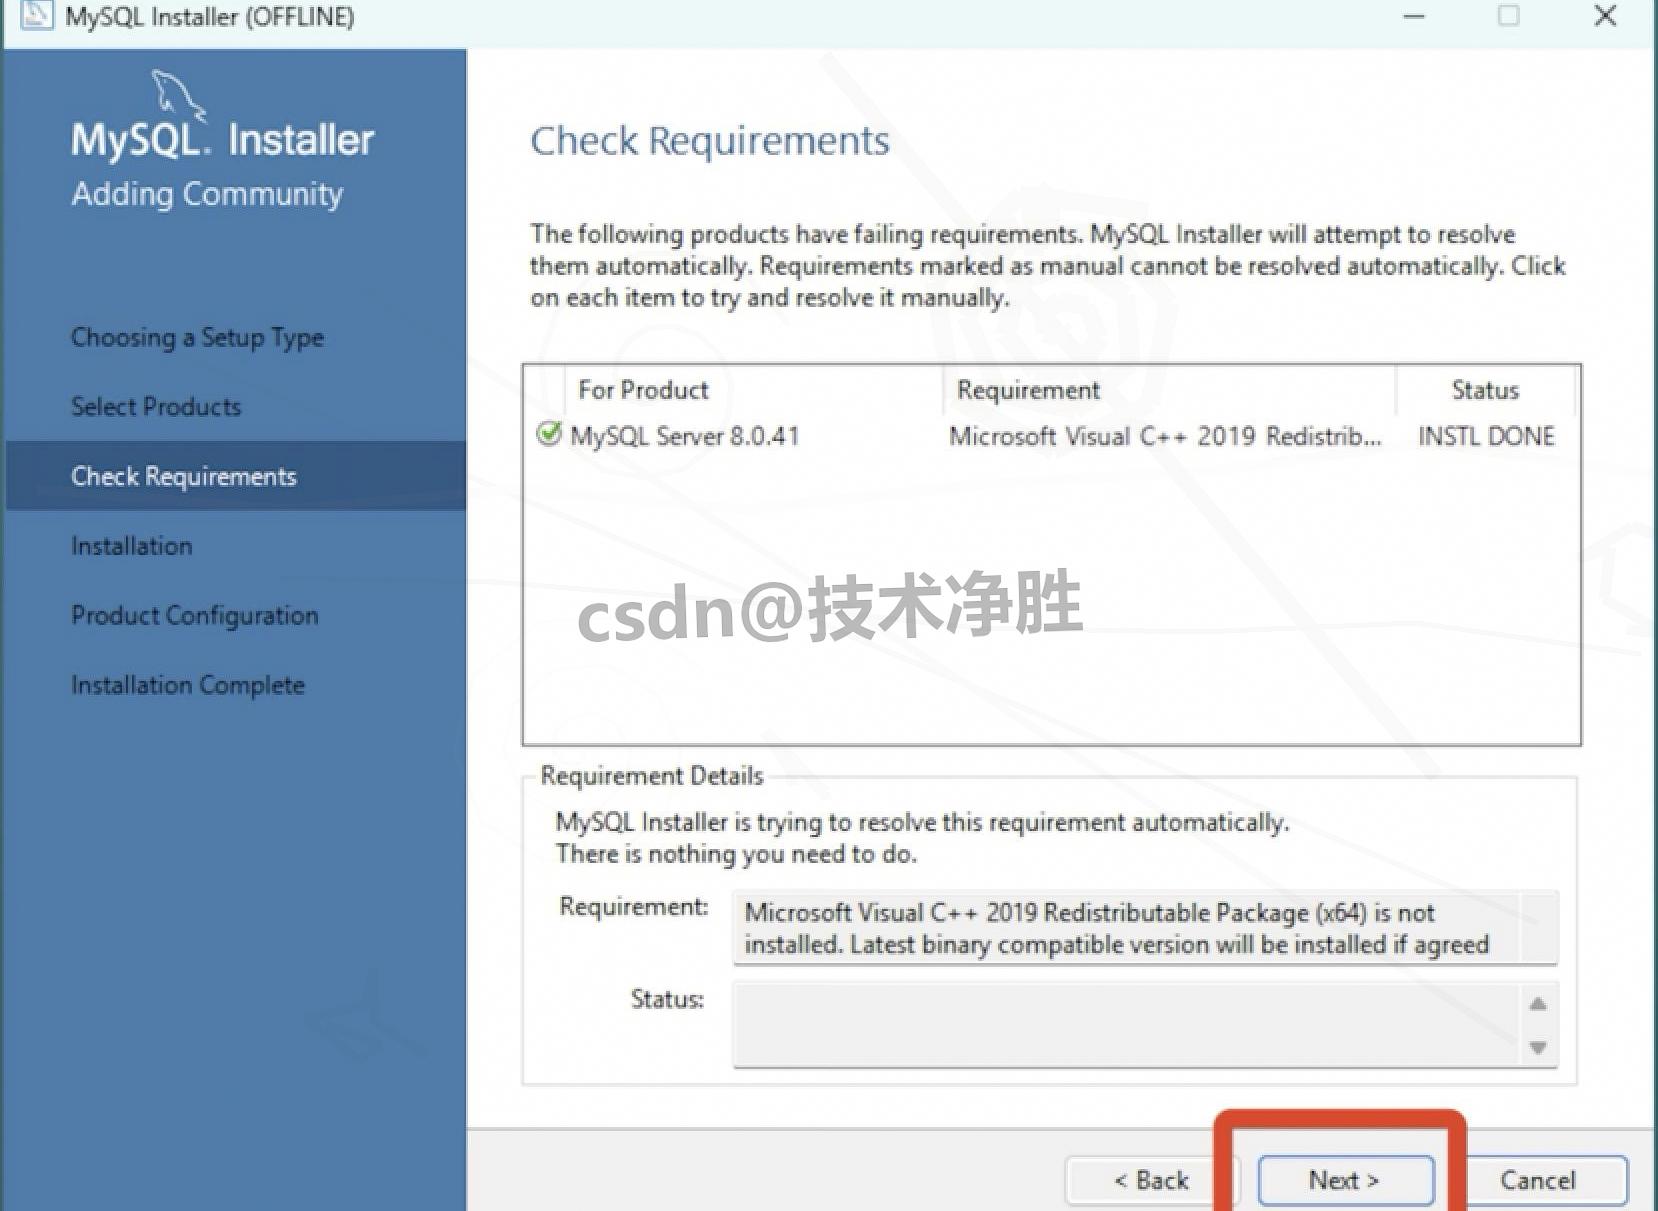This screenshot has height=1211, width=1658.
Task: Click the Check Requirements page heading
Action: coord(709,141)
